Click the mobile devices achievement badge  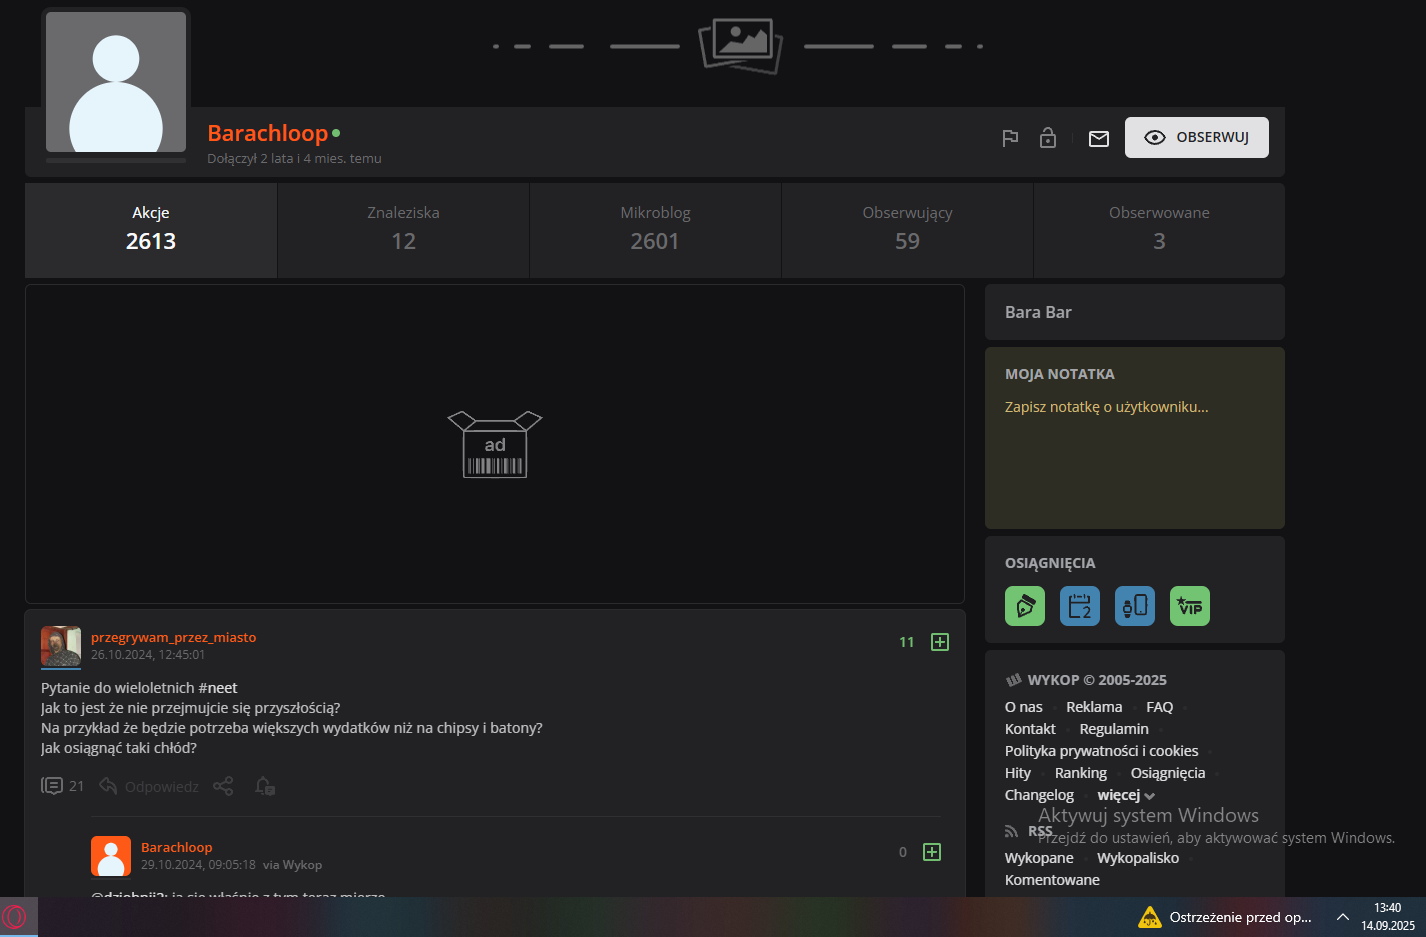(1134, 606)
